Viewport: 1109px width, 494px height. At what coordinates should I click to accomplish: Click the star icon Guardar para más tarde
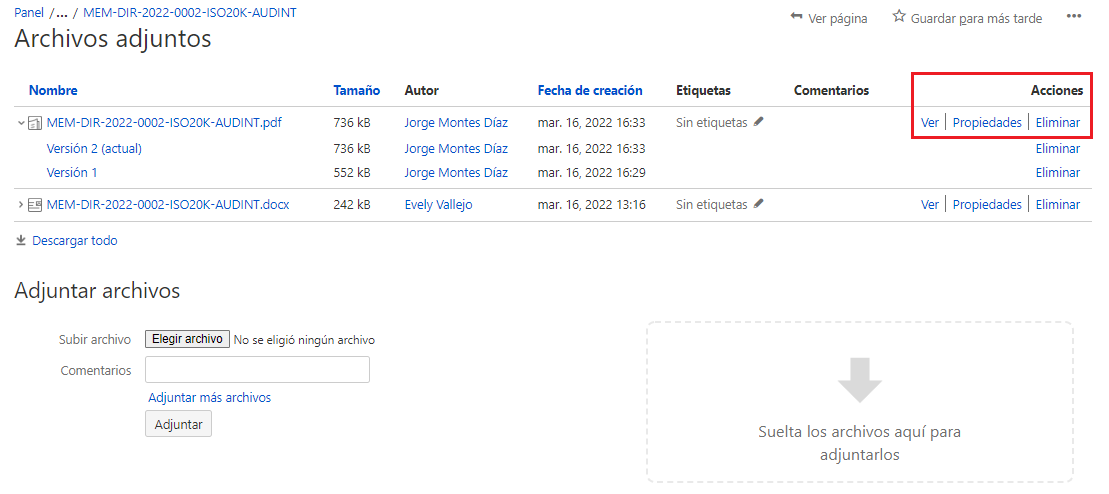[899, 16]
